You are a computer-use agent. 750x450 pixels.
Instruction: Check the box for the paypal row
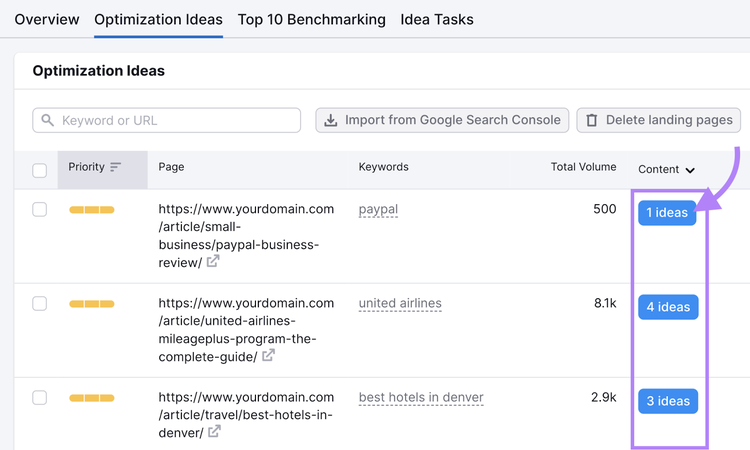pyautogui.click(x=39, y=209)
